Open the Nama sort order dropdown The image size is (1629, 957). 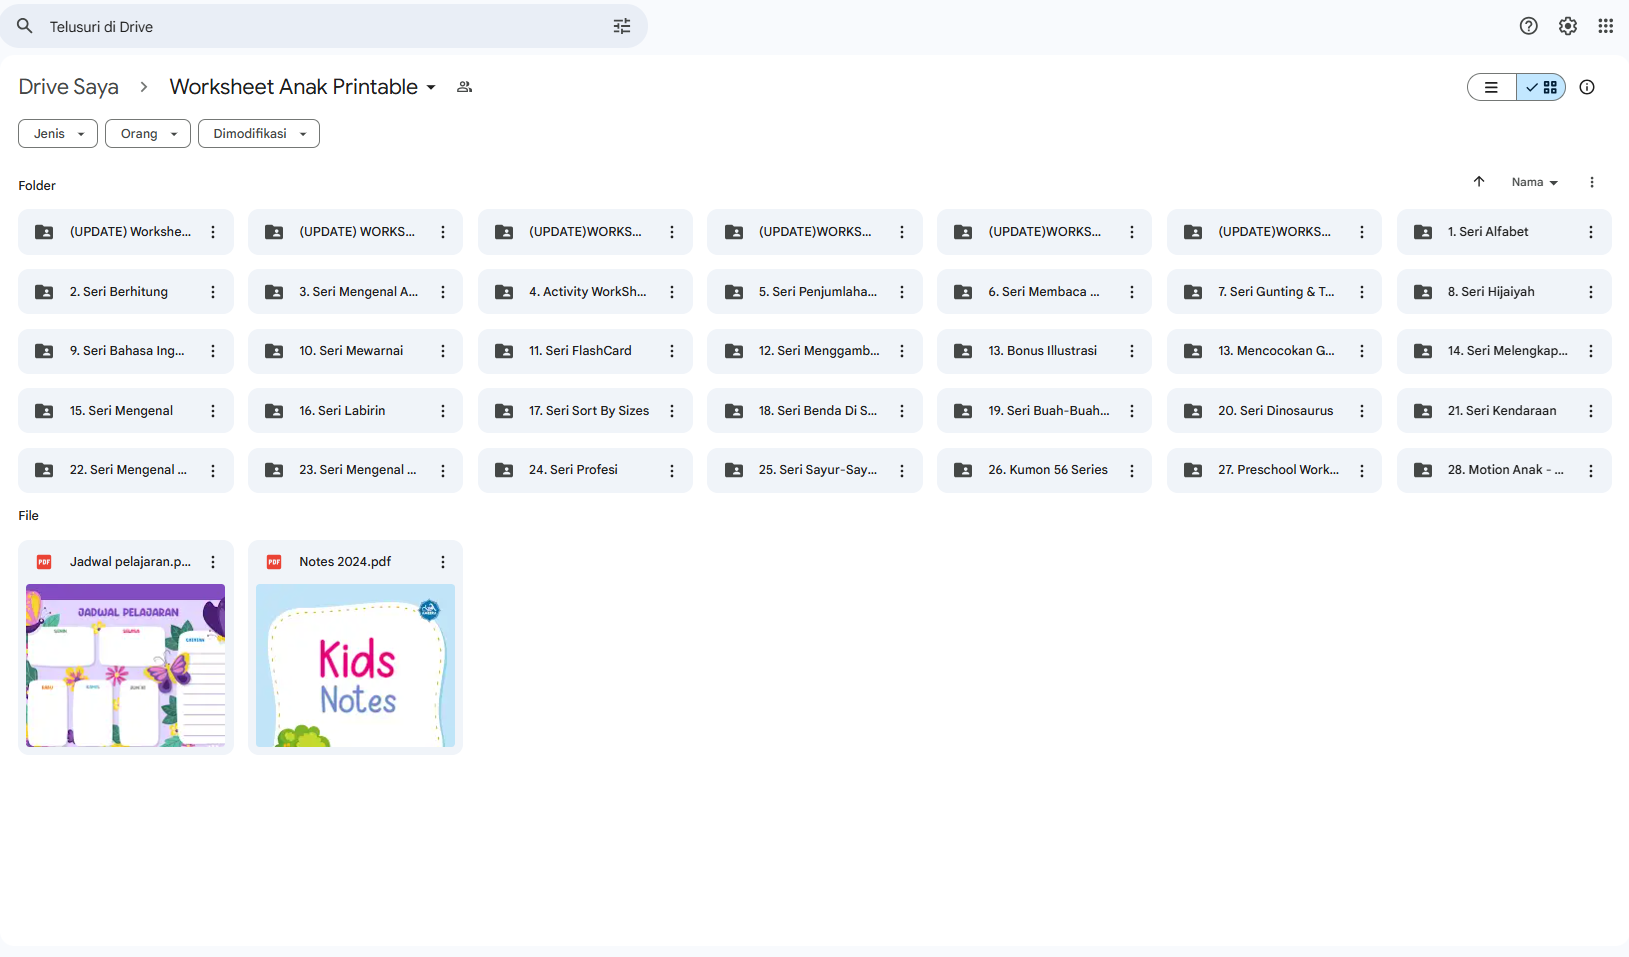[x=1534, y=182]
